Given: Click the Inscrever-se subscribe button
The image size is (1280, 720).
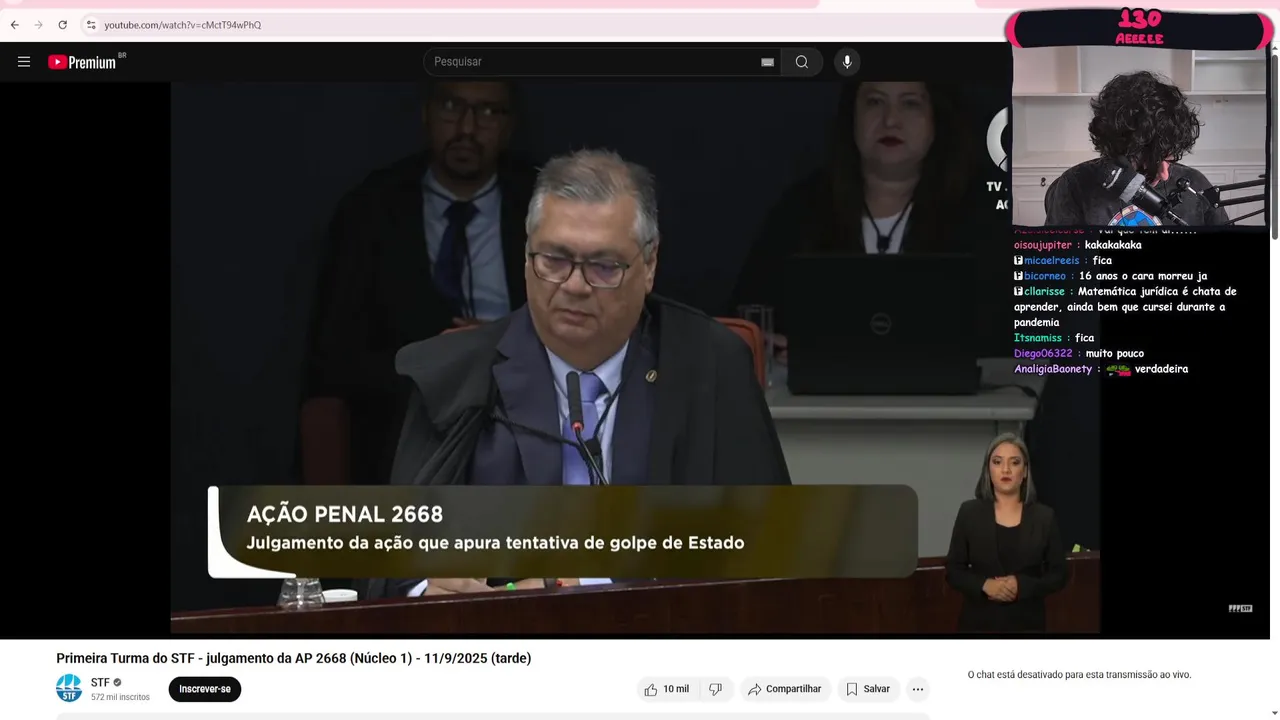Looking at the screenshot, I should coord(205,689).
